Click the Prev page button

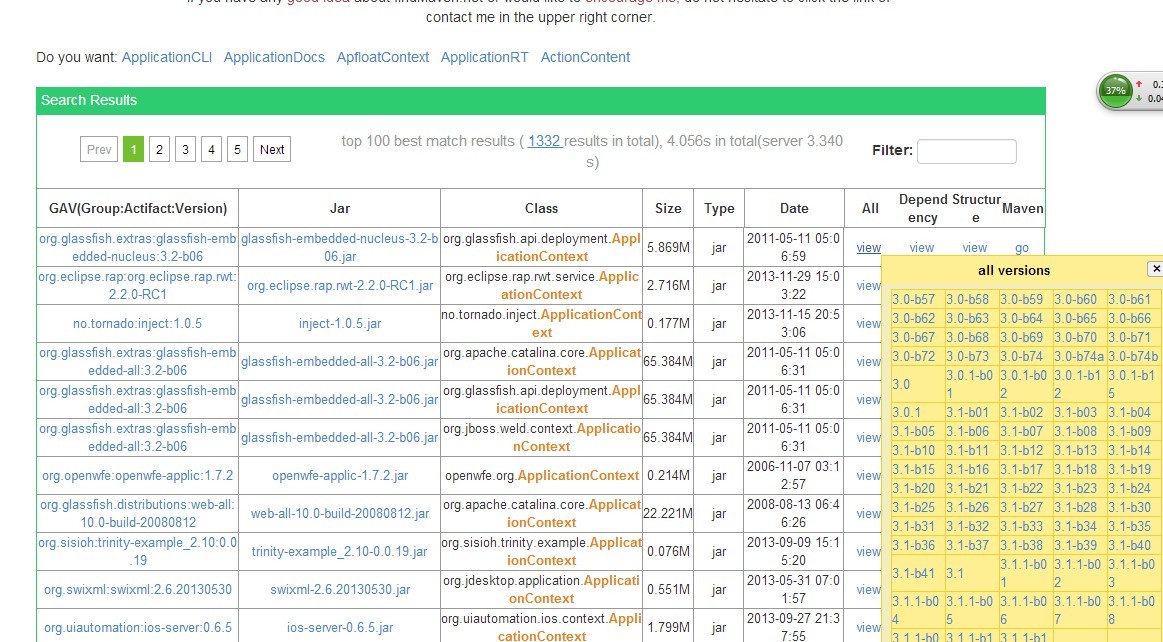(x=99, y=149)
